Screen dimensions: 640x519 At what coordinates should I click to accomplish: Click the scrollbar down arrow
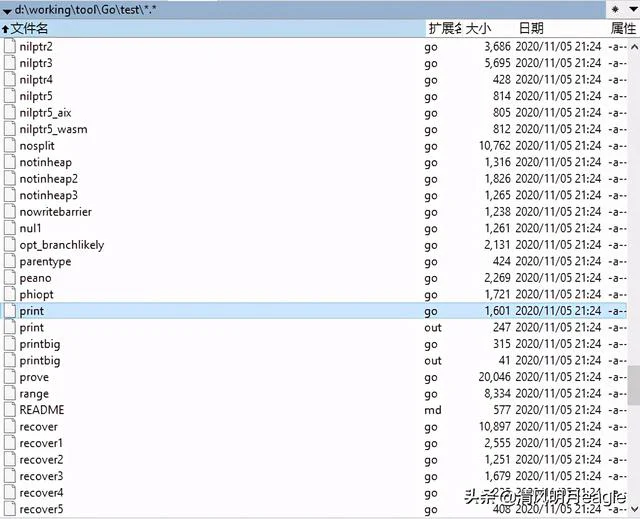pyautogui.click(x=634, y=509)
